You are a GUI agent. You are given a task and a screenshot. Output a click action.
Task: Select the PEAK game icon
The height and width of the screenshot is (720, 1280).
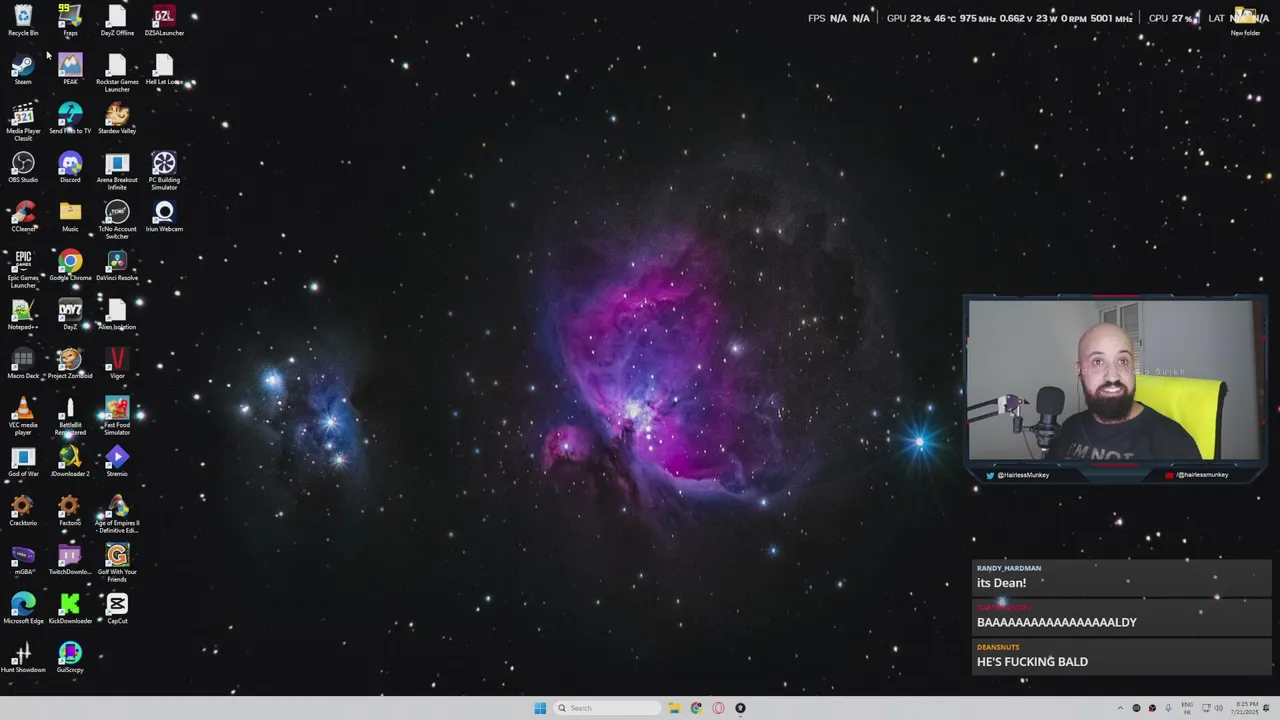click(70, 69)
